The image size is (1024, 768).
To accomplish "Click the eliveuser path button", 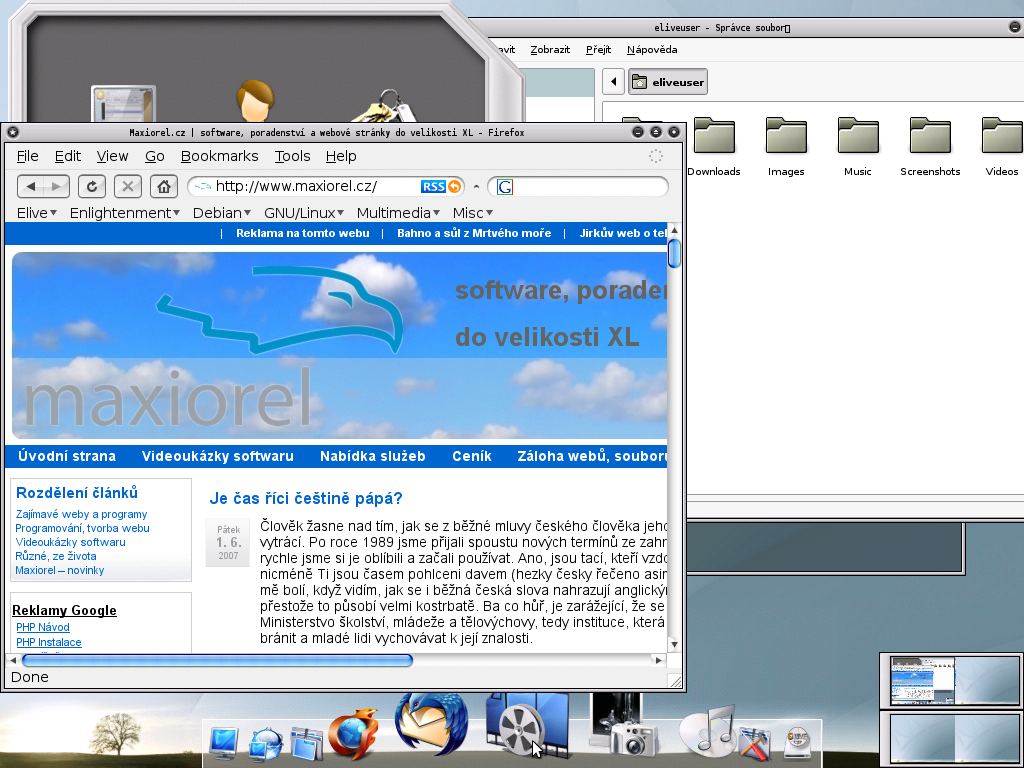I will point(668,82).
